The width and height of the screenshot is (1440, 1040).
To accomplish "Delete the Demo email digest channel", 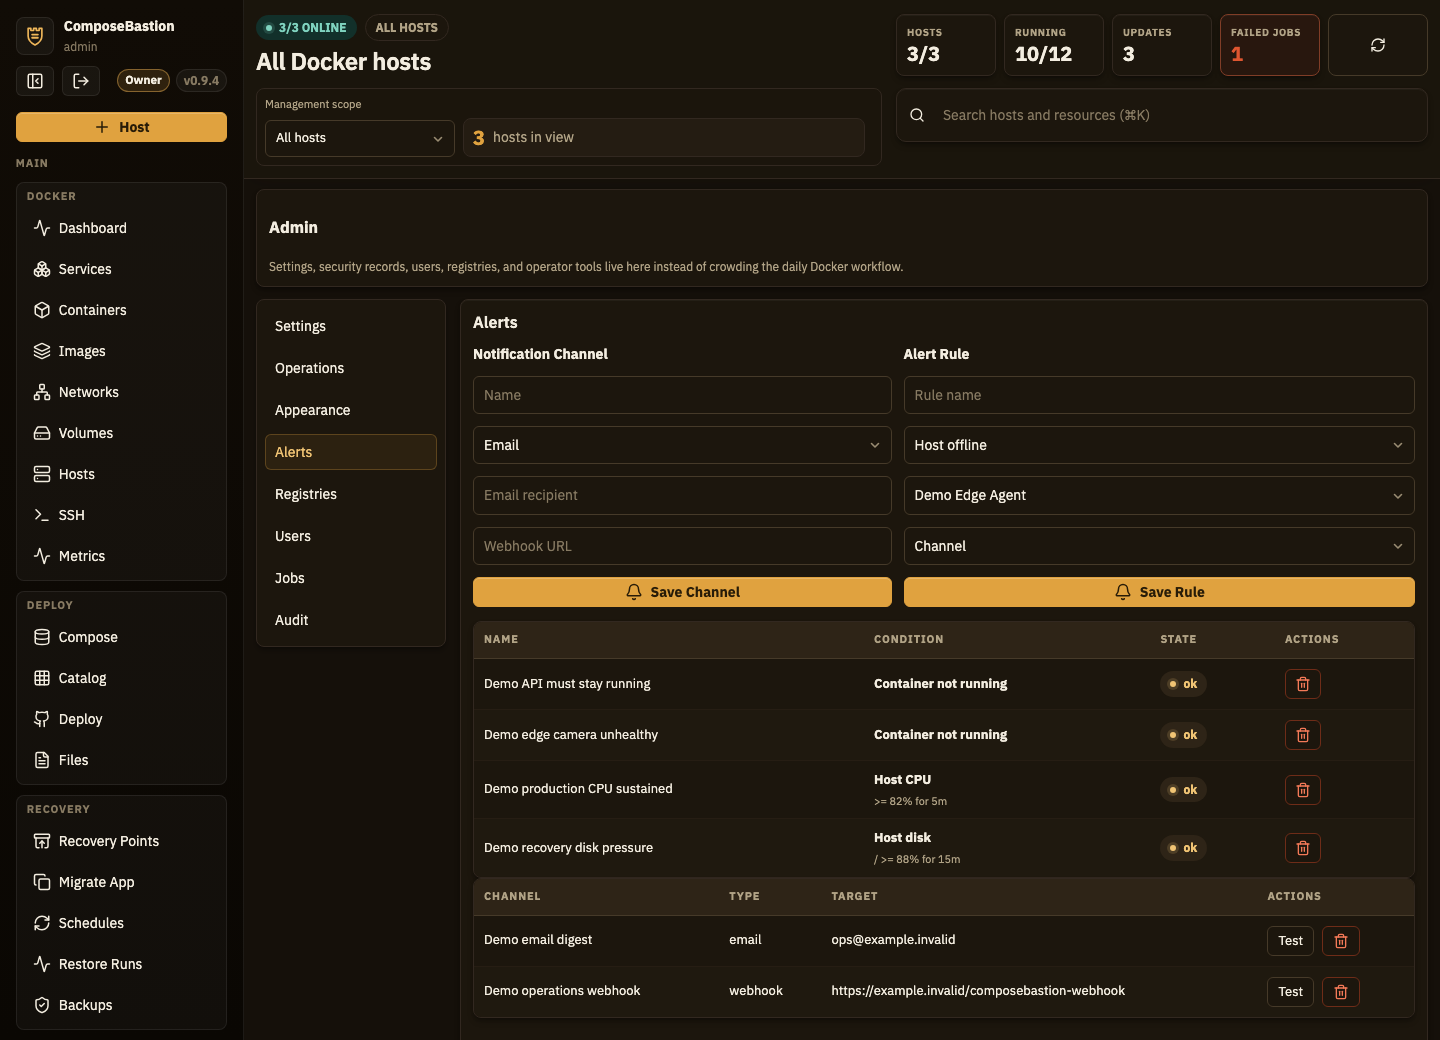I will (x=1341, y=941).
